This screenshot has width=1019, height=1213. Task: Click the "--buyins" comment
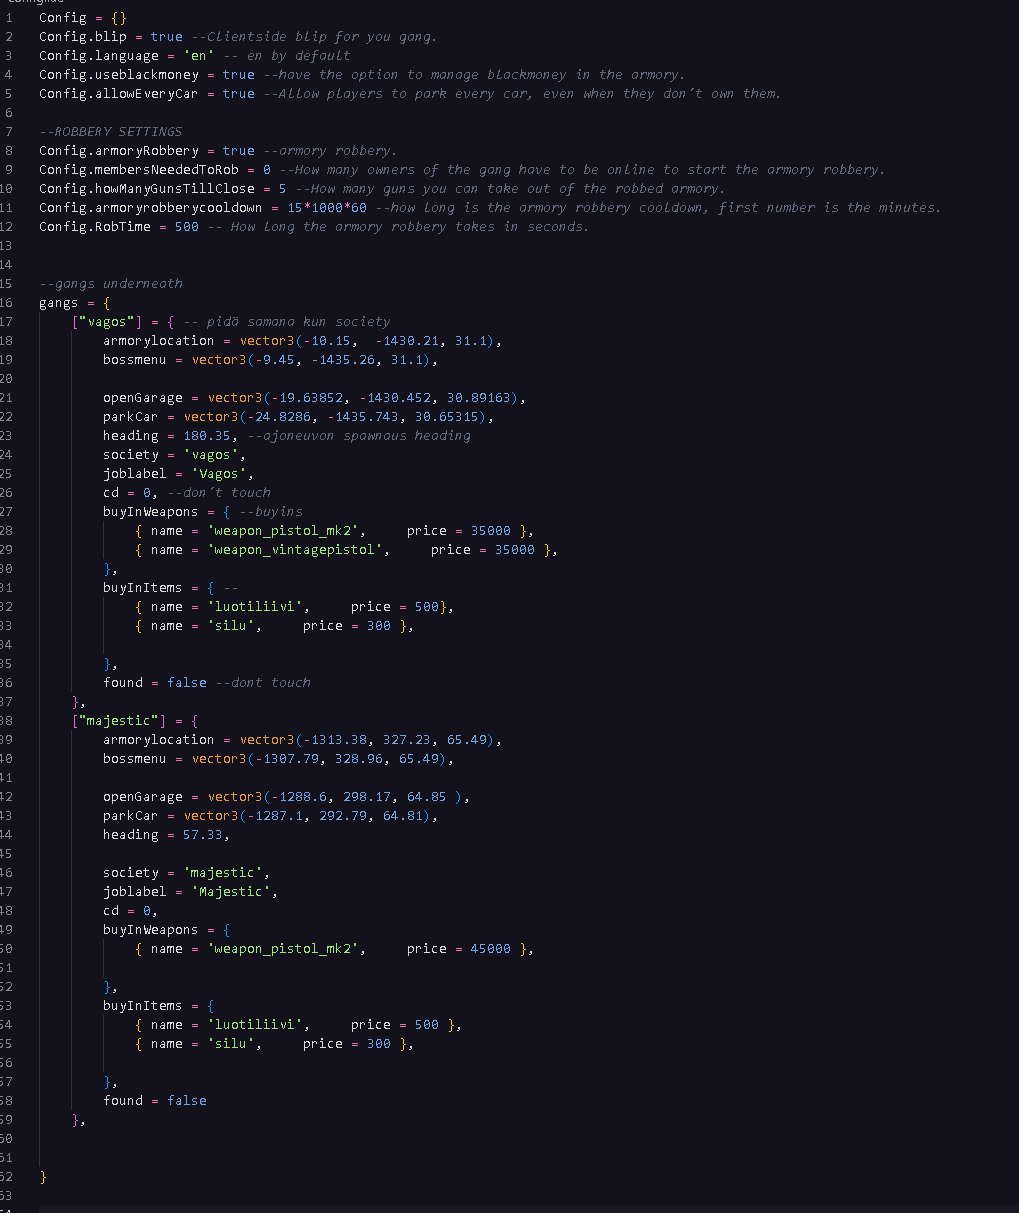(x=271, y=512)
